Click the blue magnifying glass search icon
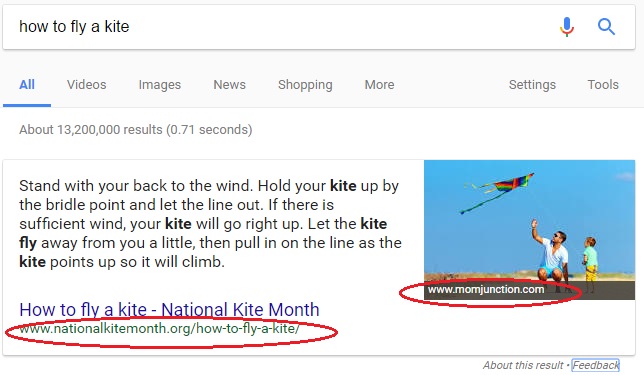Image resolution: width=644 pixels, height=375 pixels. 606,27
